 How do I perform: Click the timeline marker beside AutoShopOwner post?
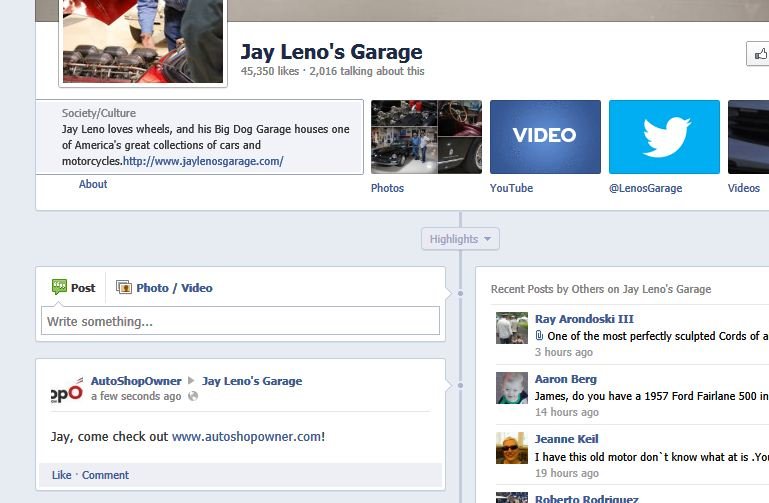[x=460, y=385]
